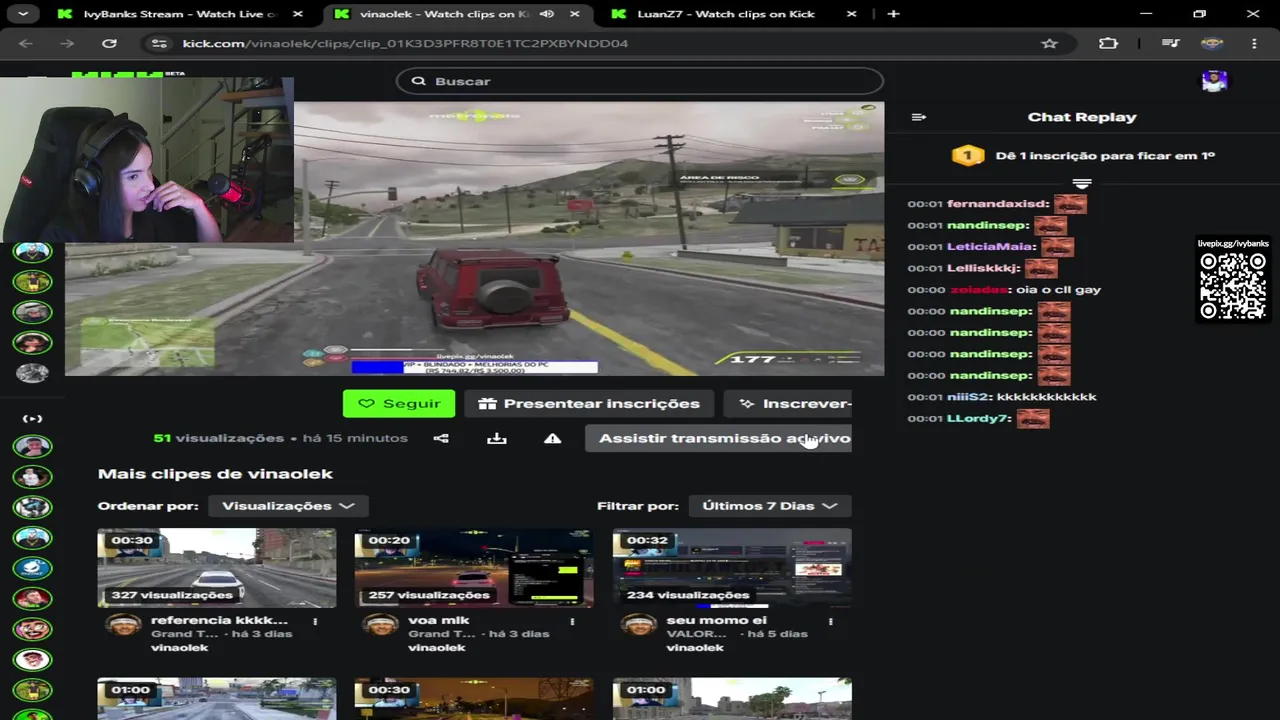Open the Últimos 7 Dias filter dropdown

[770, 506]
